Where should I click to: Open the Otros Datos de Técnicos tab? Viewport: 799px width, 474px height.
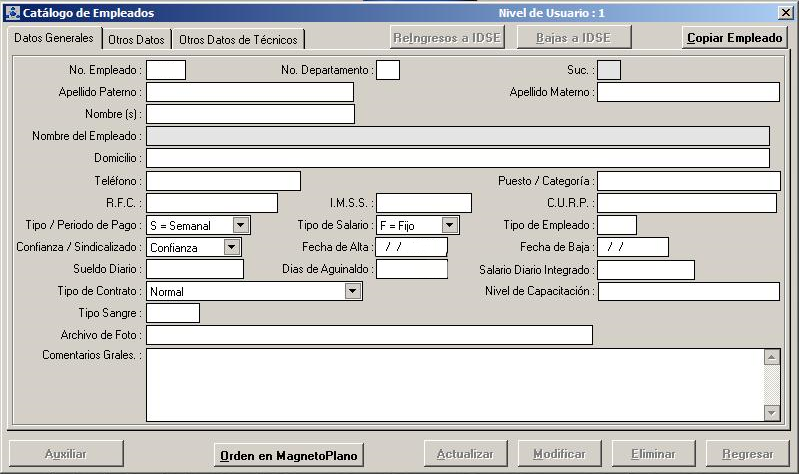[x=238, y=39]
